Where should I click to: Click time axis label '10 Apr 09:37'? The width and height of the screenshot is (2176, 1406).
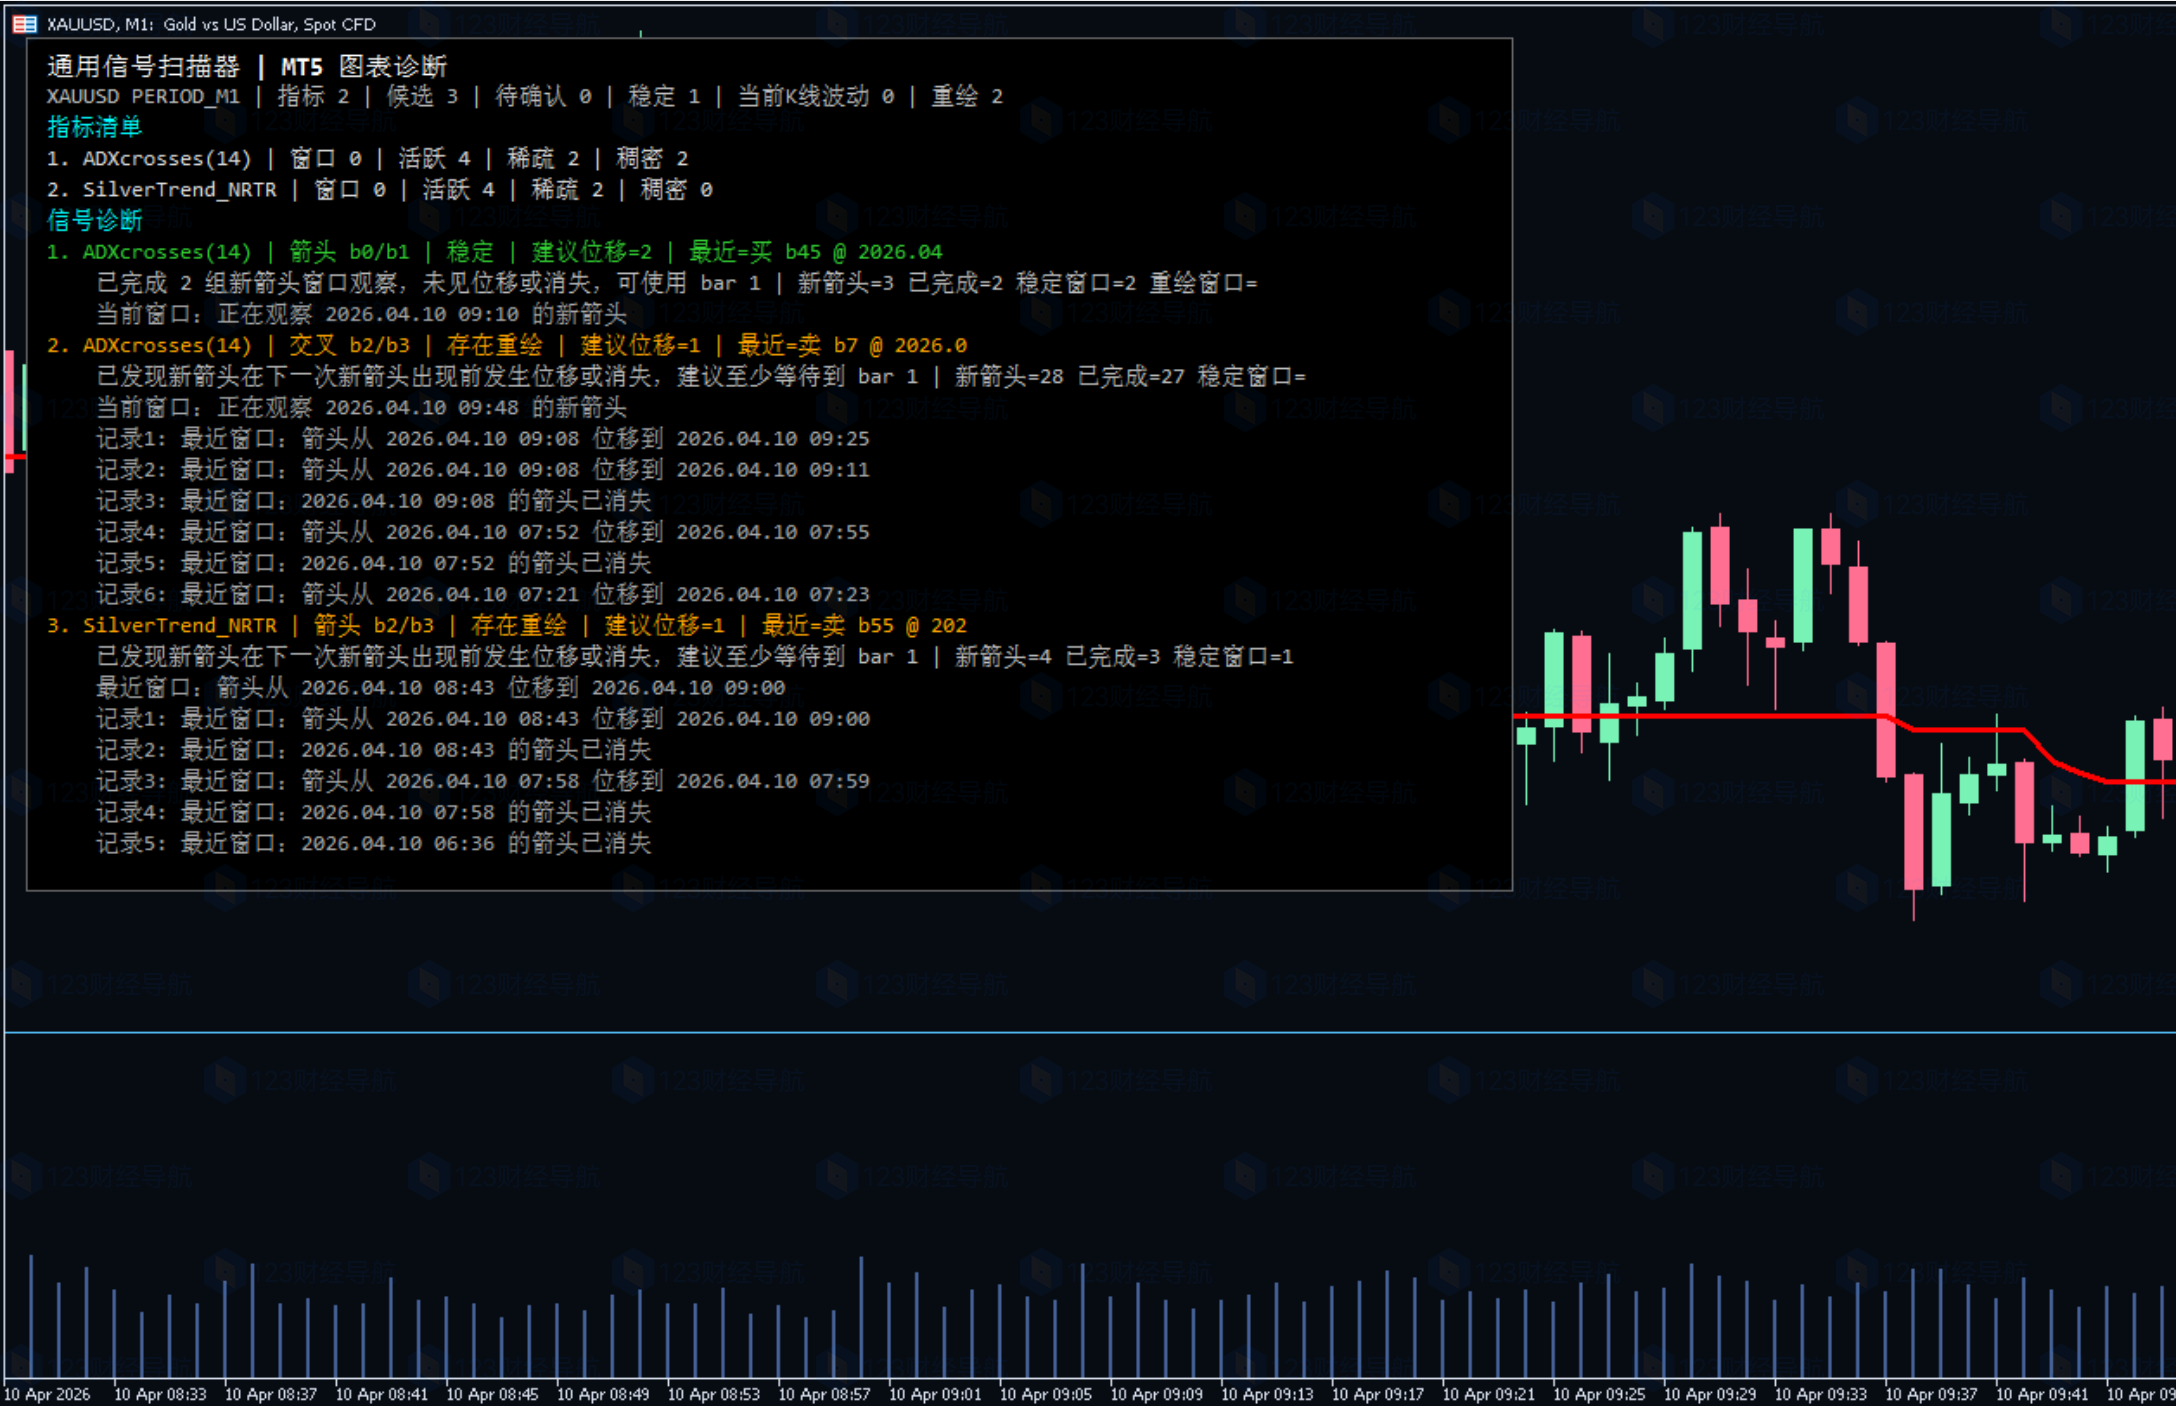[x=1931, y=1394]
